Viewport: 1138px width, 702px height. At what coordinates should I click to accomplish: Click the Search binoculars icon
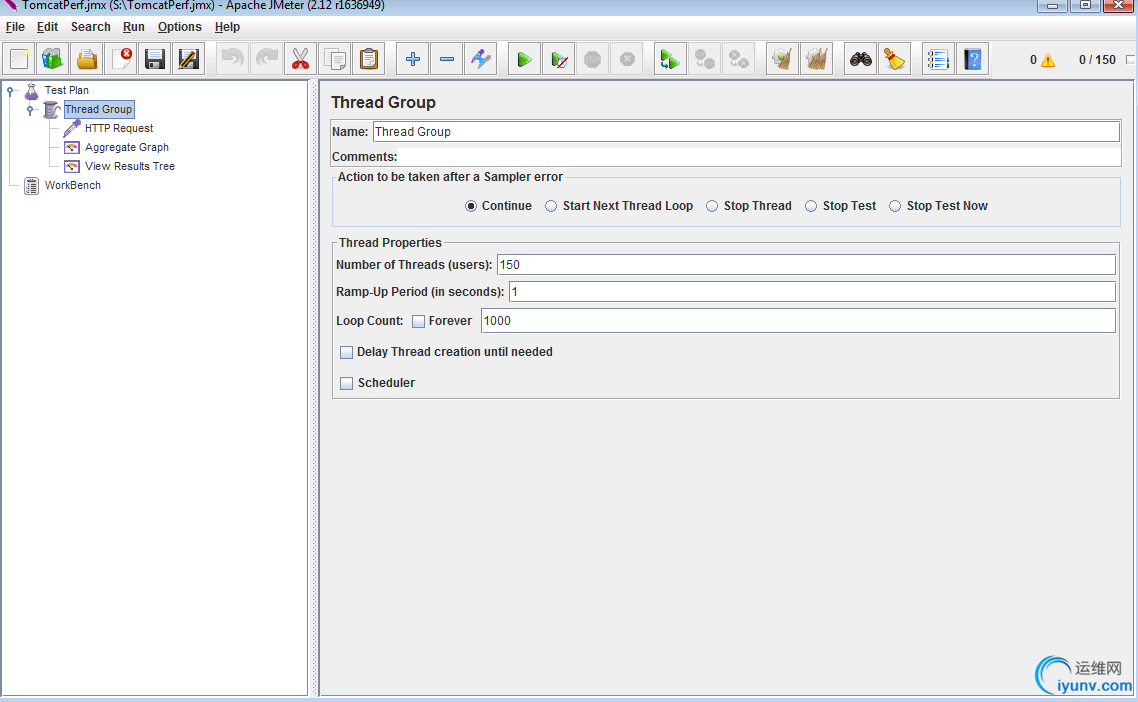pos(860,59)
